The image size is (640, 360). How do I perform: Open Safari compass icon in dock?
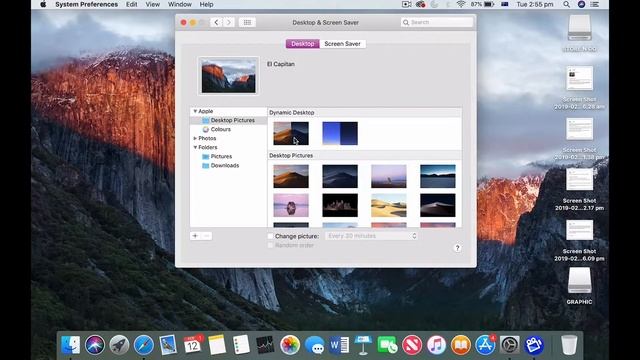(x=144, y=345)
